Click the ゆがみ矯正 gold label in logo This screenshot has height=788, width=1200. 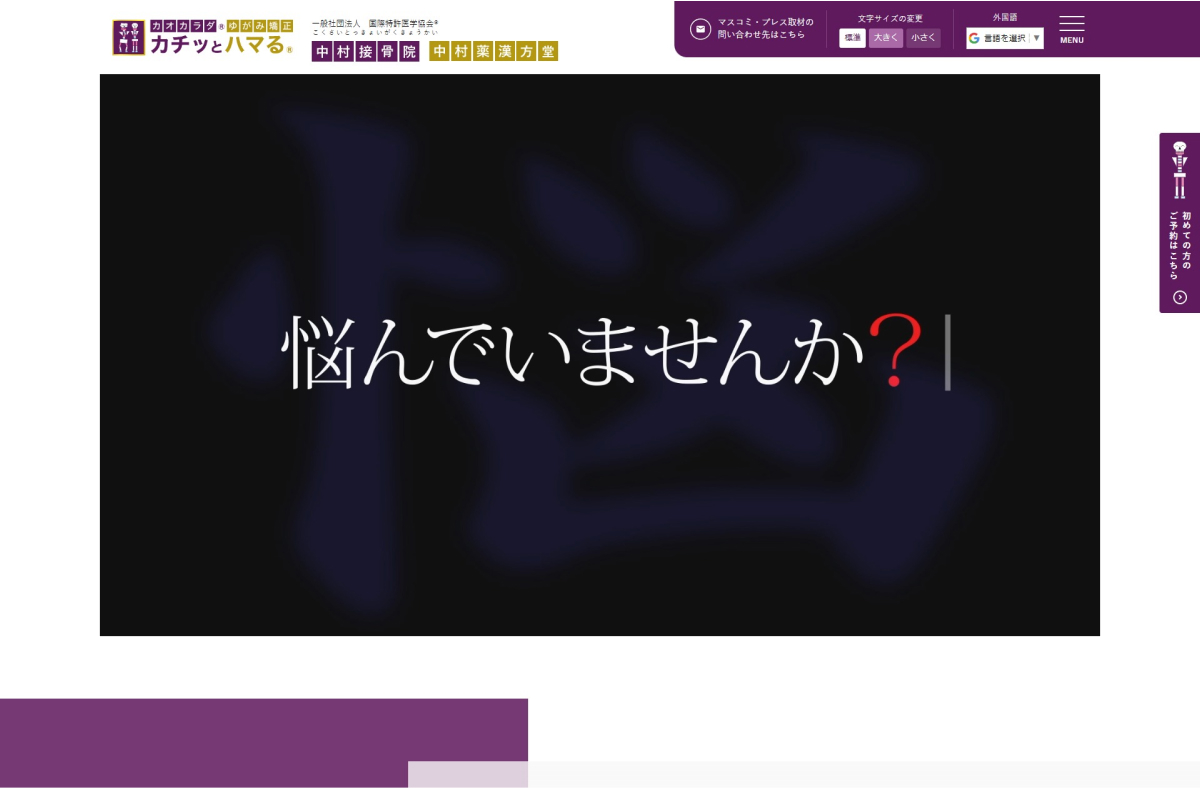260,26
